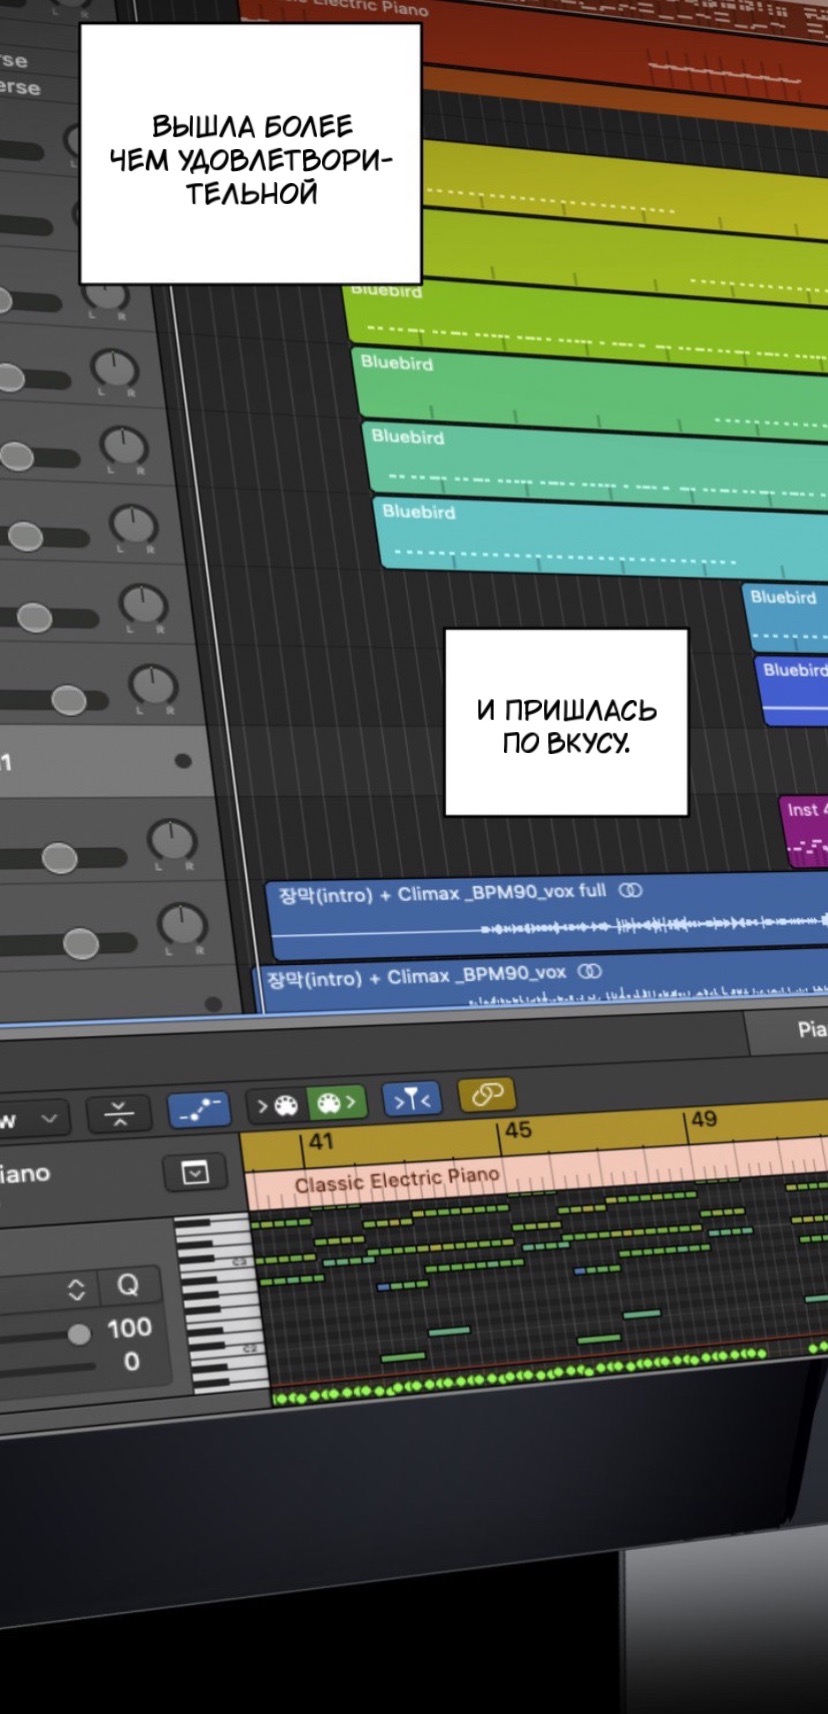Select the indigo Bluebird region at far right

[792, 690]
